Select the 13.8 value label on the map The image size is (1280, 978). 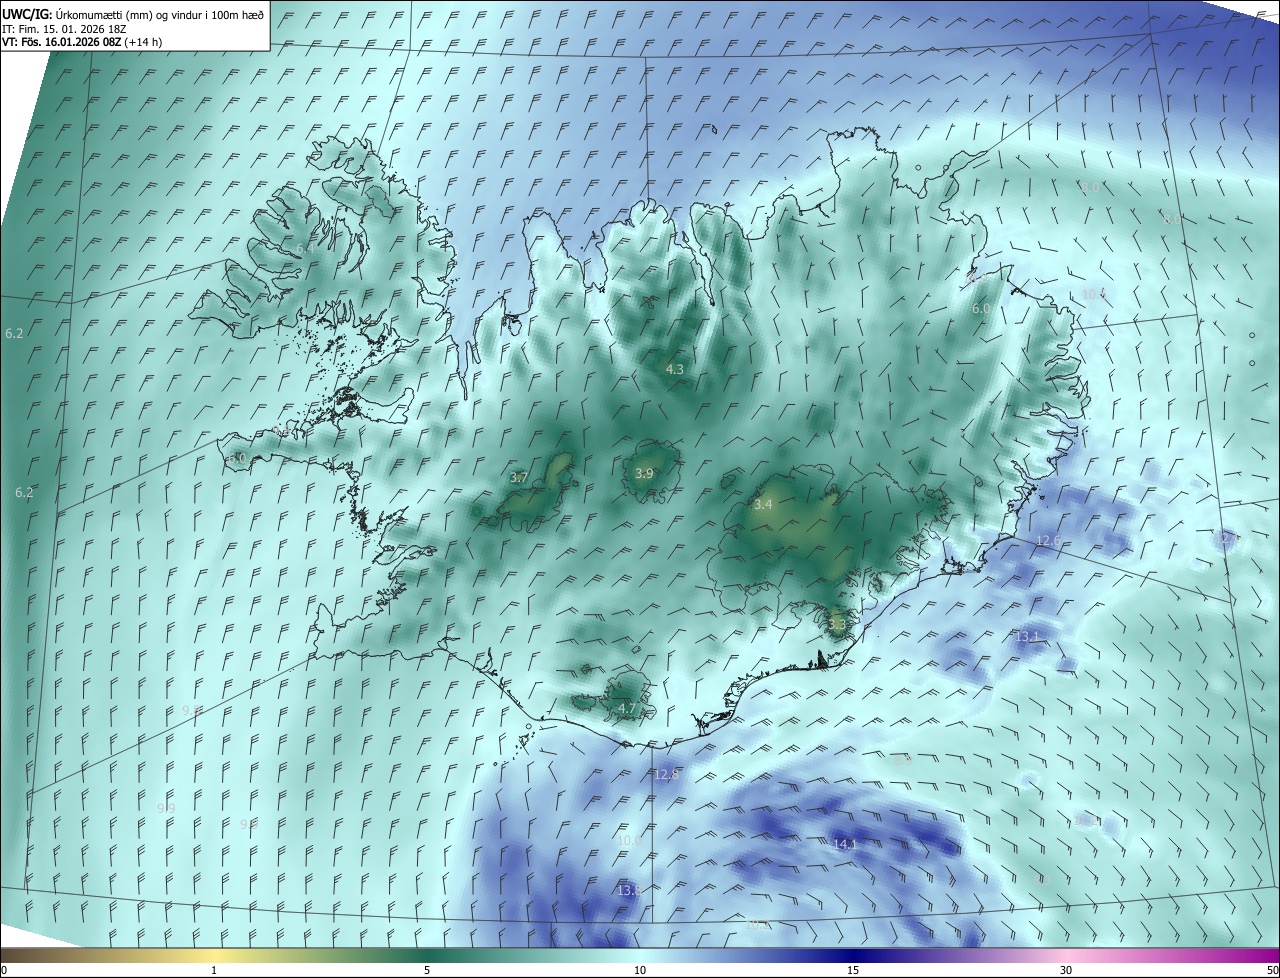629,890
